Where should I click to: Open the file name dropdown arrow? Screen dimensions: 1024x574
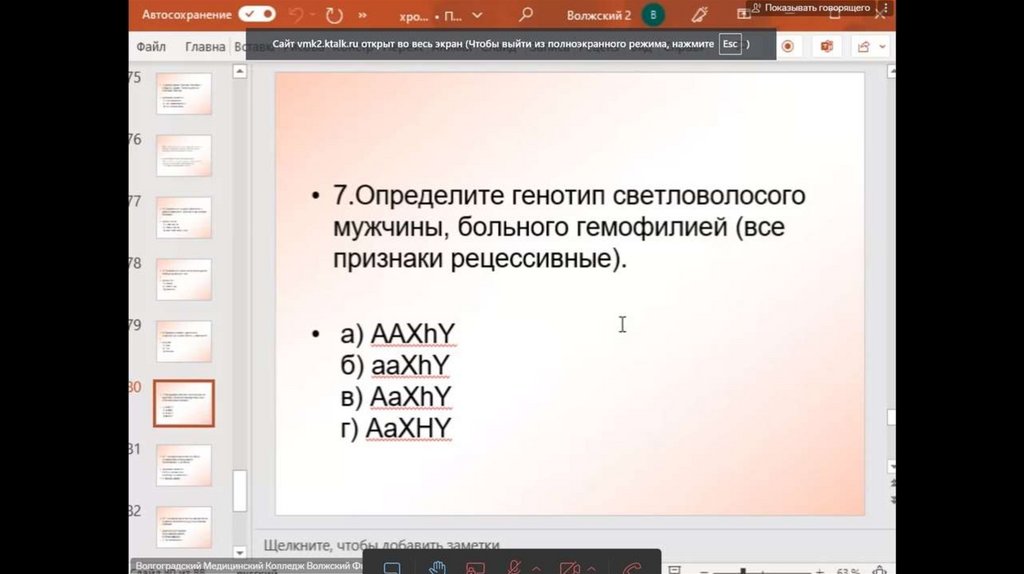[477, 15]
